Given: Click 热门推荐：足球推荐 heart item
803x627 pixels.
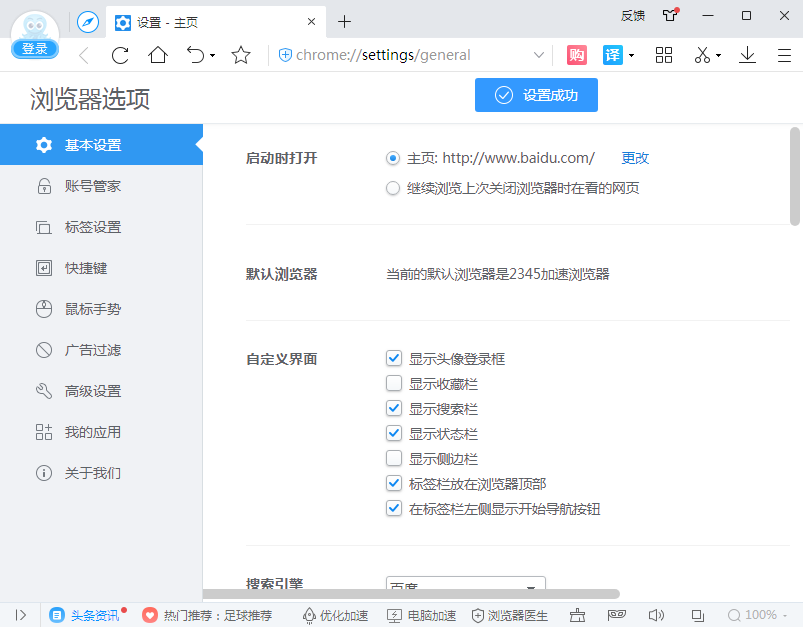Looking at the screenshot, I should [207, 615].
